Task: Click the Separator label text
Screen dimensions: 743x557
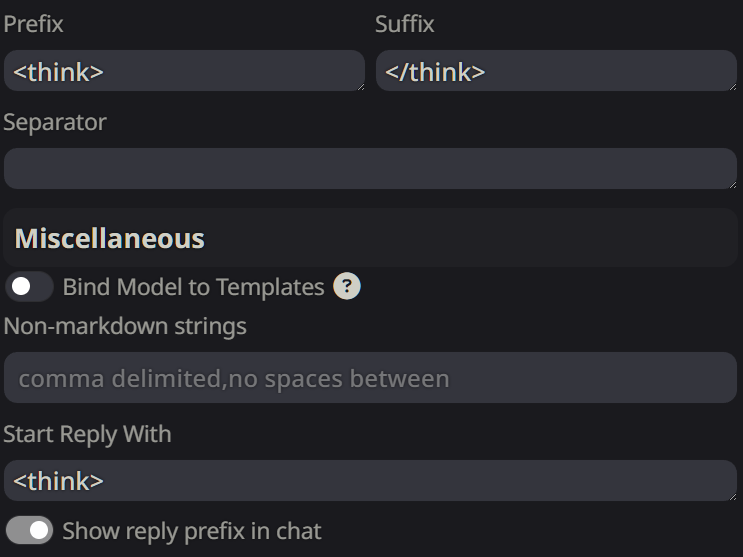Action: [55, 122]
